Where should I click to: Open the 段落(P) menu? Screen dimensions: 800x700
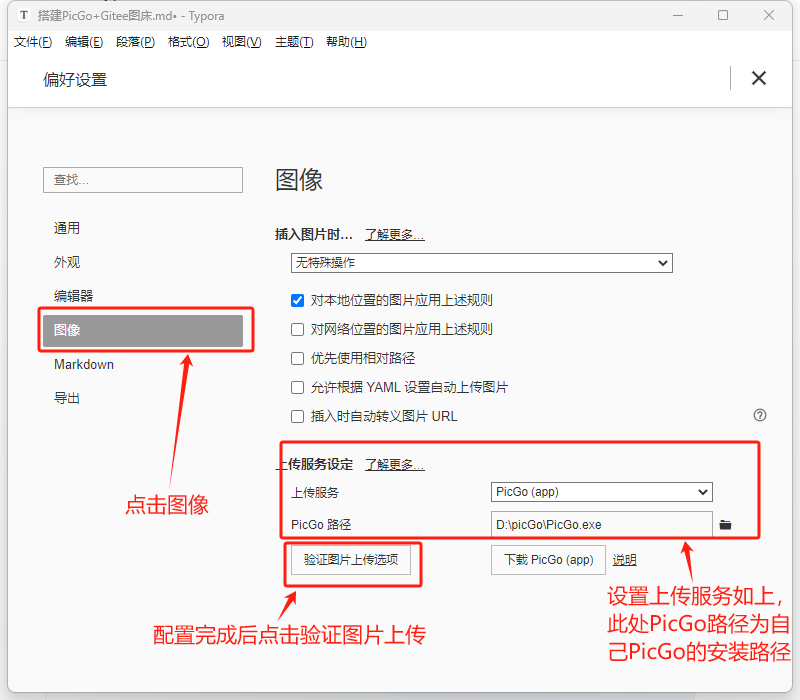pyautogui.click(x=135, y=42)
